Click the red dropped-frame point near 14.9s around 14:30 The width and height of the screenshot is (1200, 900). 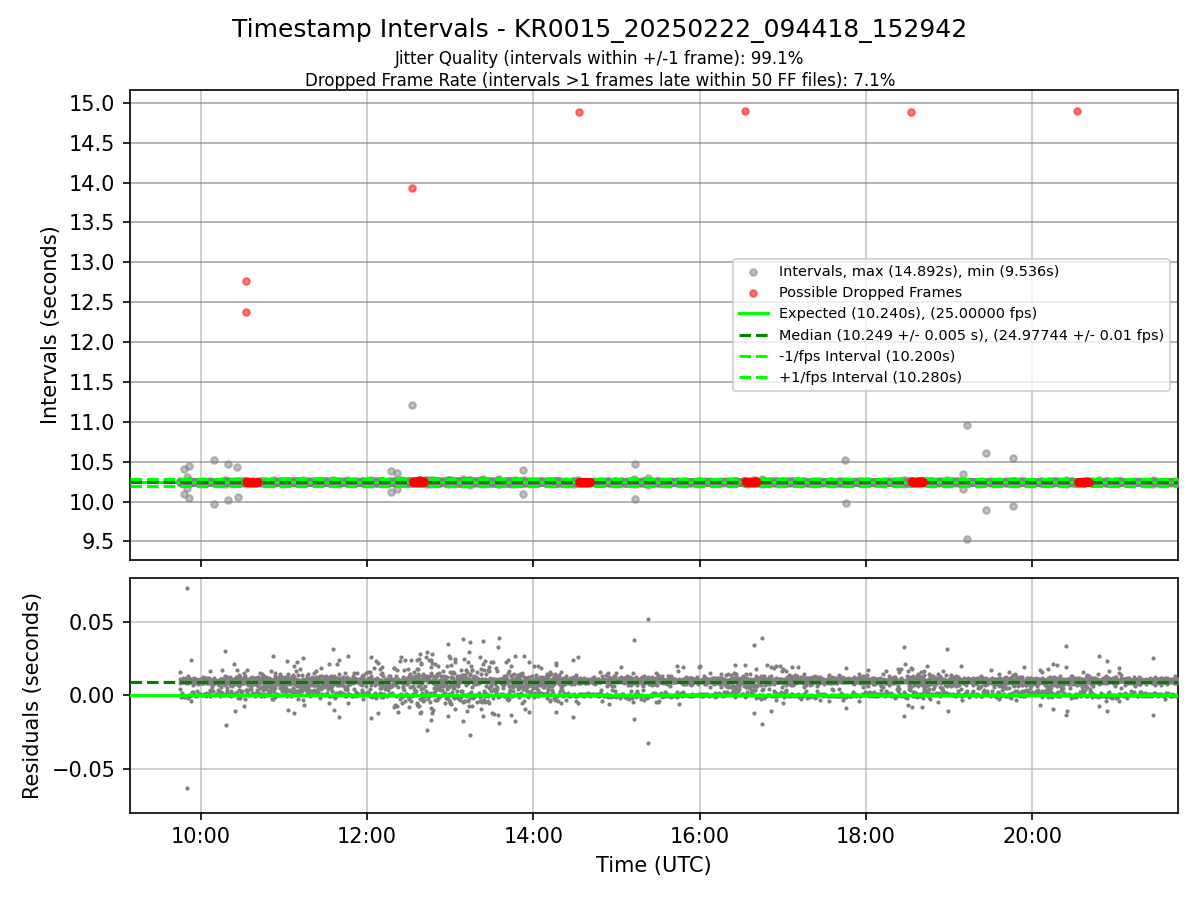(x=579, y=112)
